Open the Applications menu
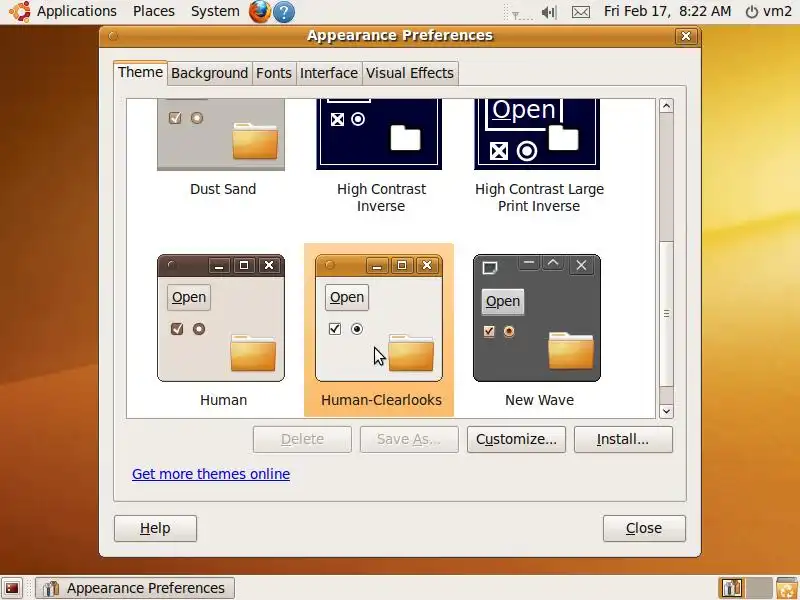This screenshot has width=800, height=600. point(77,11)
